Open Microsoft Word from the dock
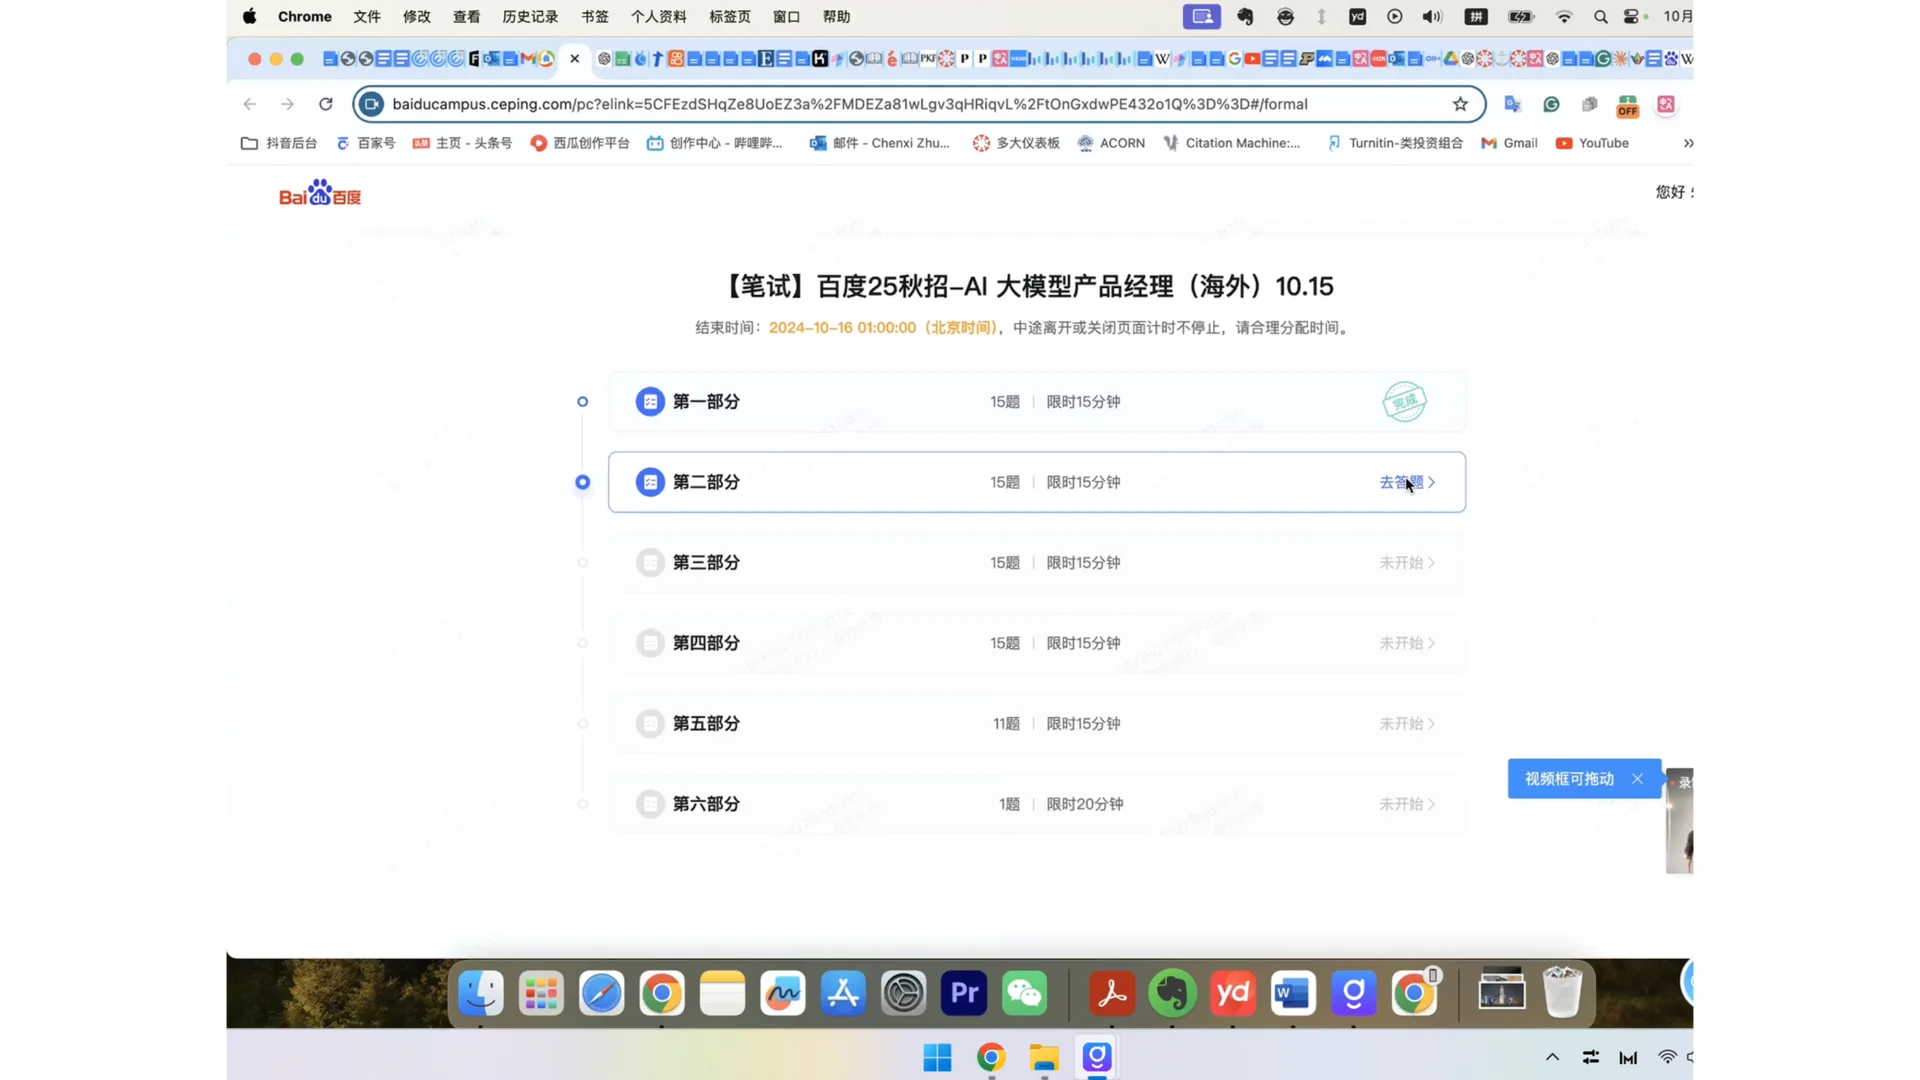Screen dimensions: 1920x1080 coord(1293,993)
